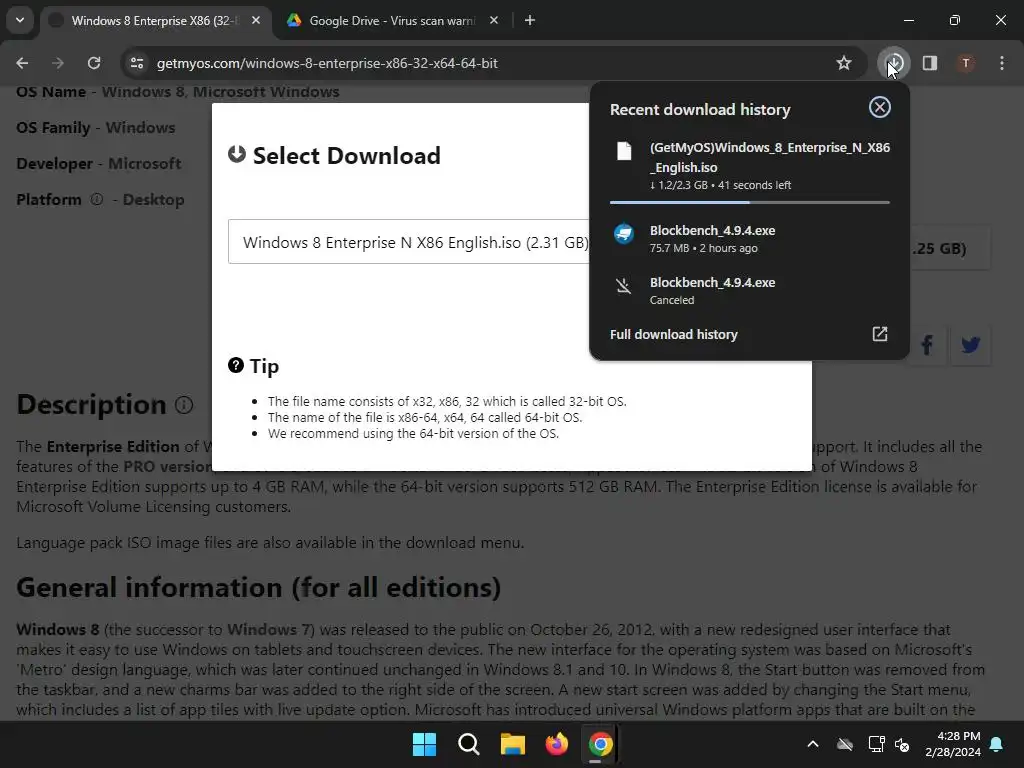
Task: Share the page on Facebook
Action: [x=927, y=344]
